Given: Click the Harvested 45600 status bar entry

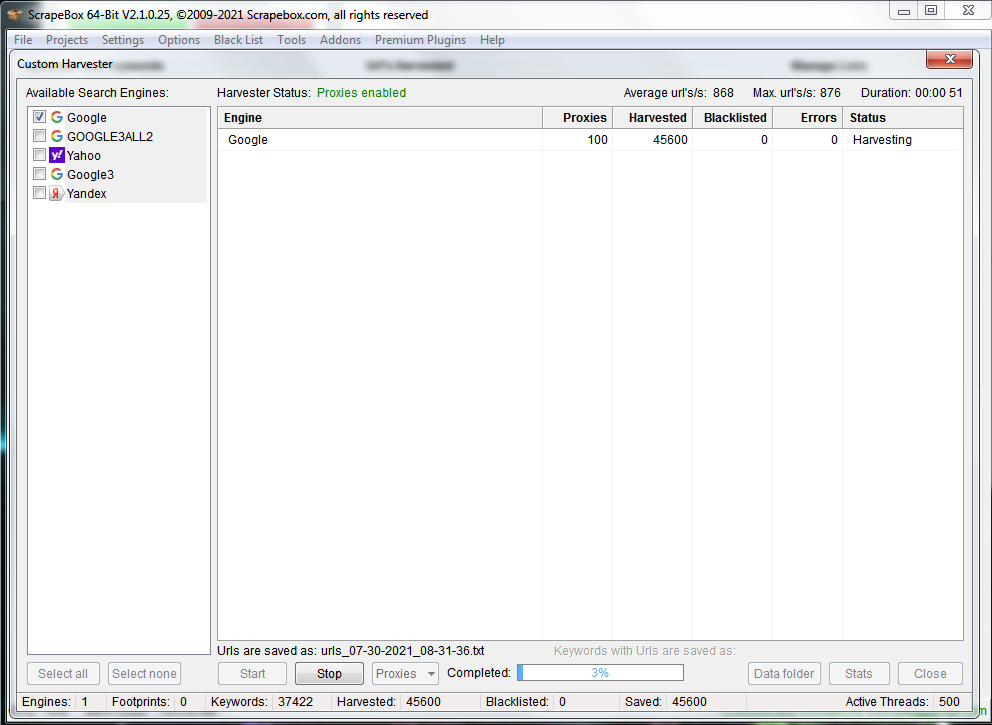Looking at the screenshot, I should tap(388, 702).
